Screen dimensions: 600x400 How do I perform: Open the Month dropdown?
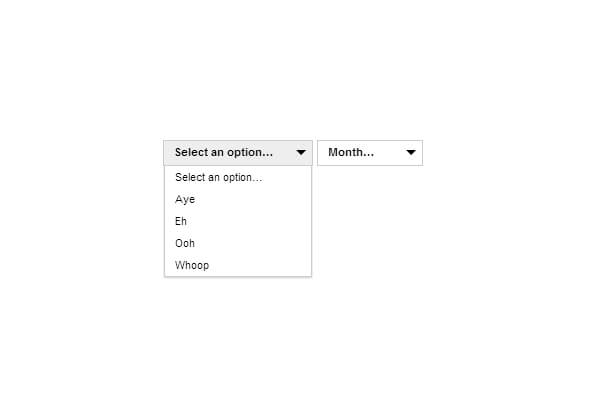[x=370, y=153]
